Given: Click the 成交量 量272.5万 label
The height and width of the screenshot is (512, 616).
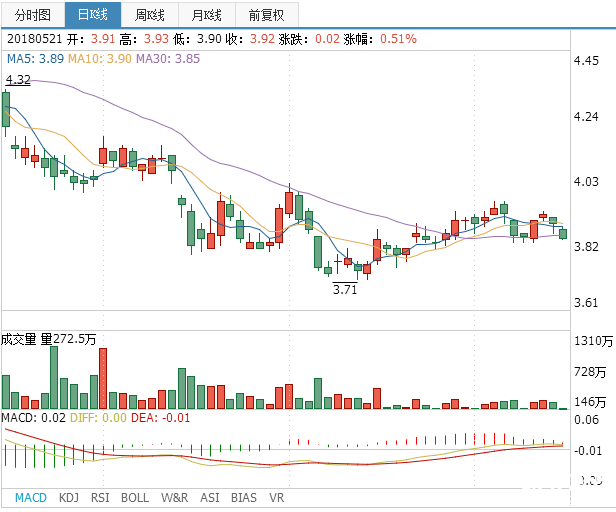Looking at the screenshot, I should (48, 339).
